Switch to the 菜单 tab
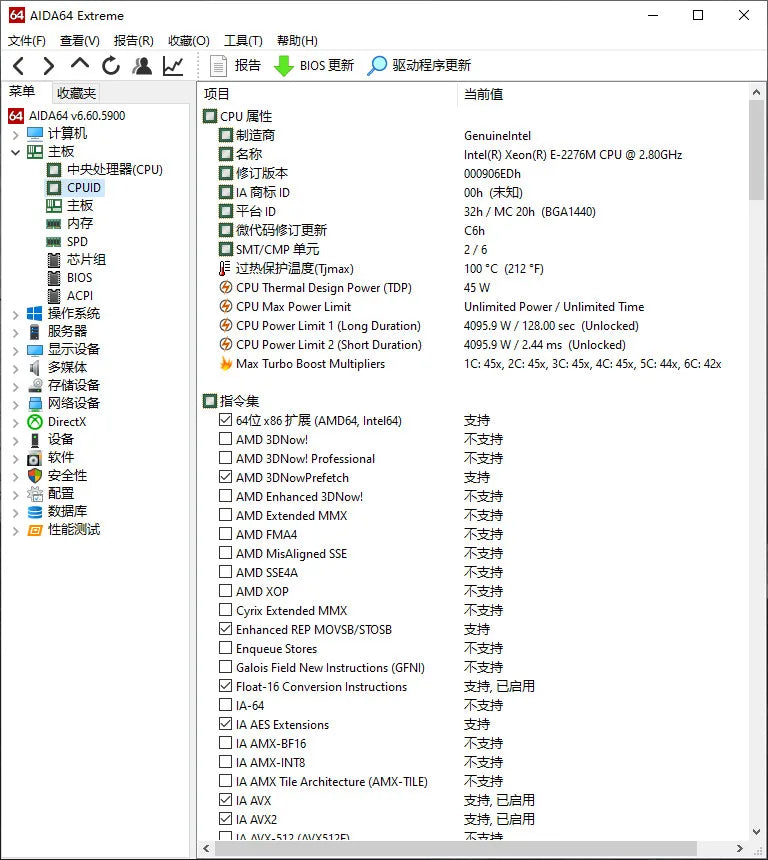The image size is (768, 860). [22, 92]
